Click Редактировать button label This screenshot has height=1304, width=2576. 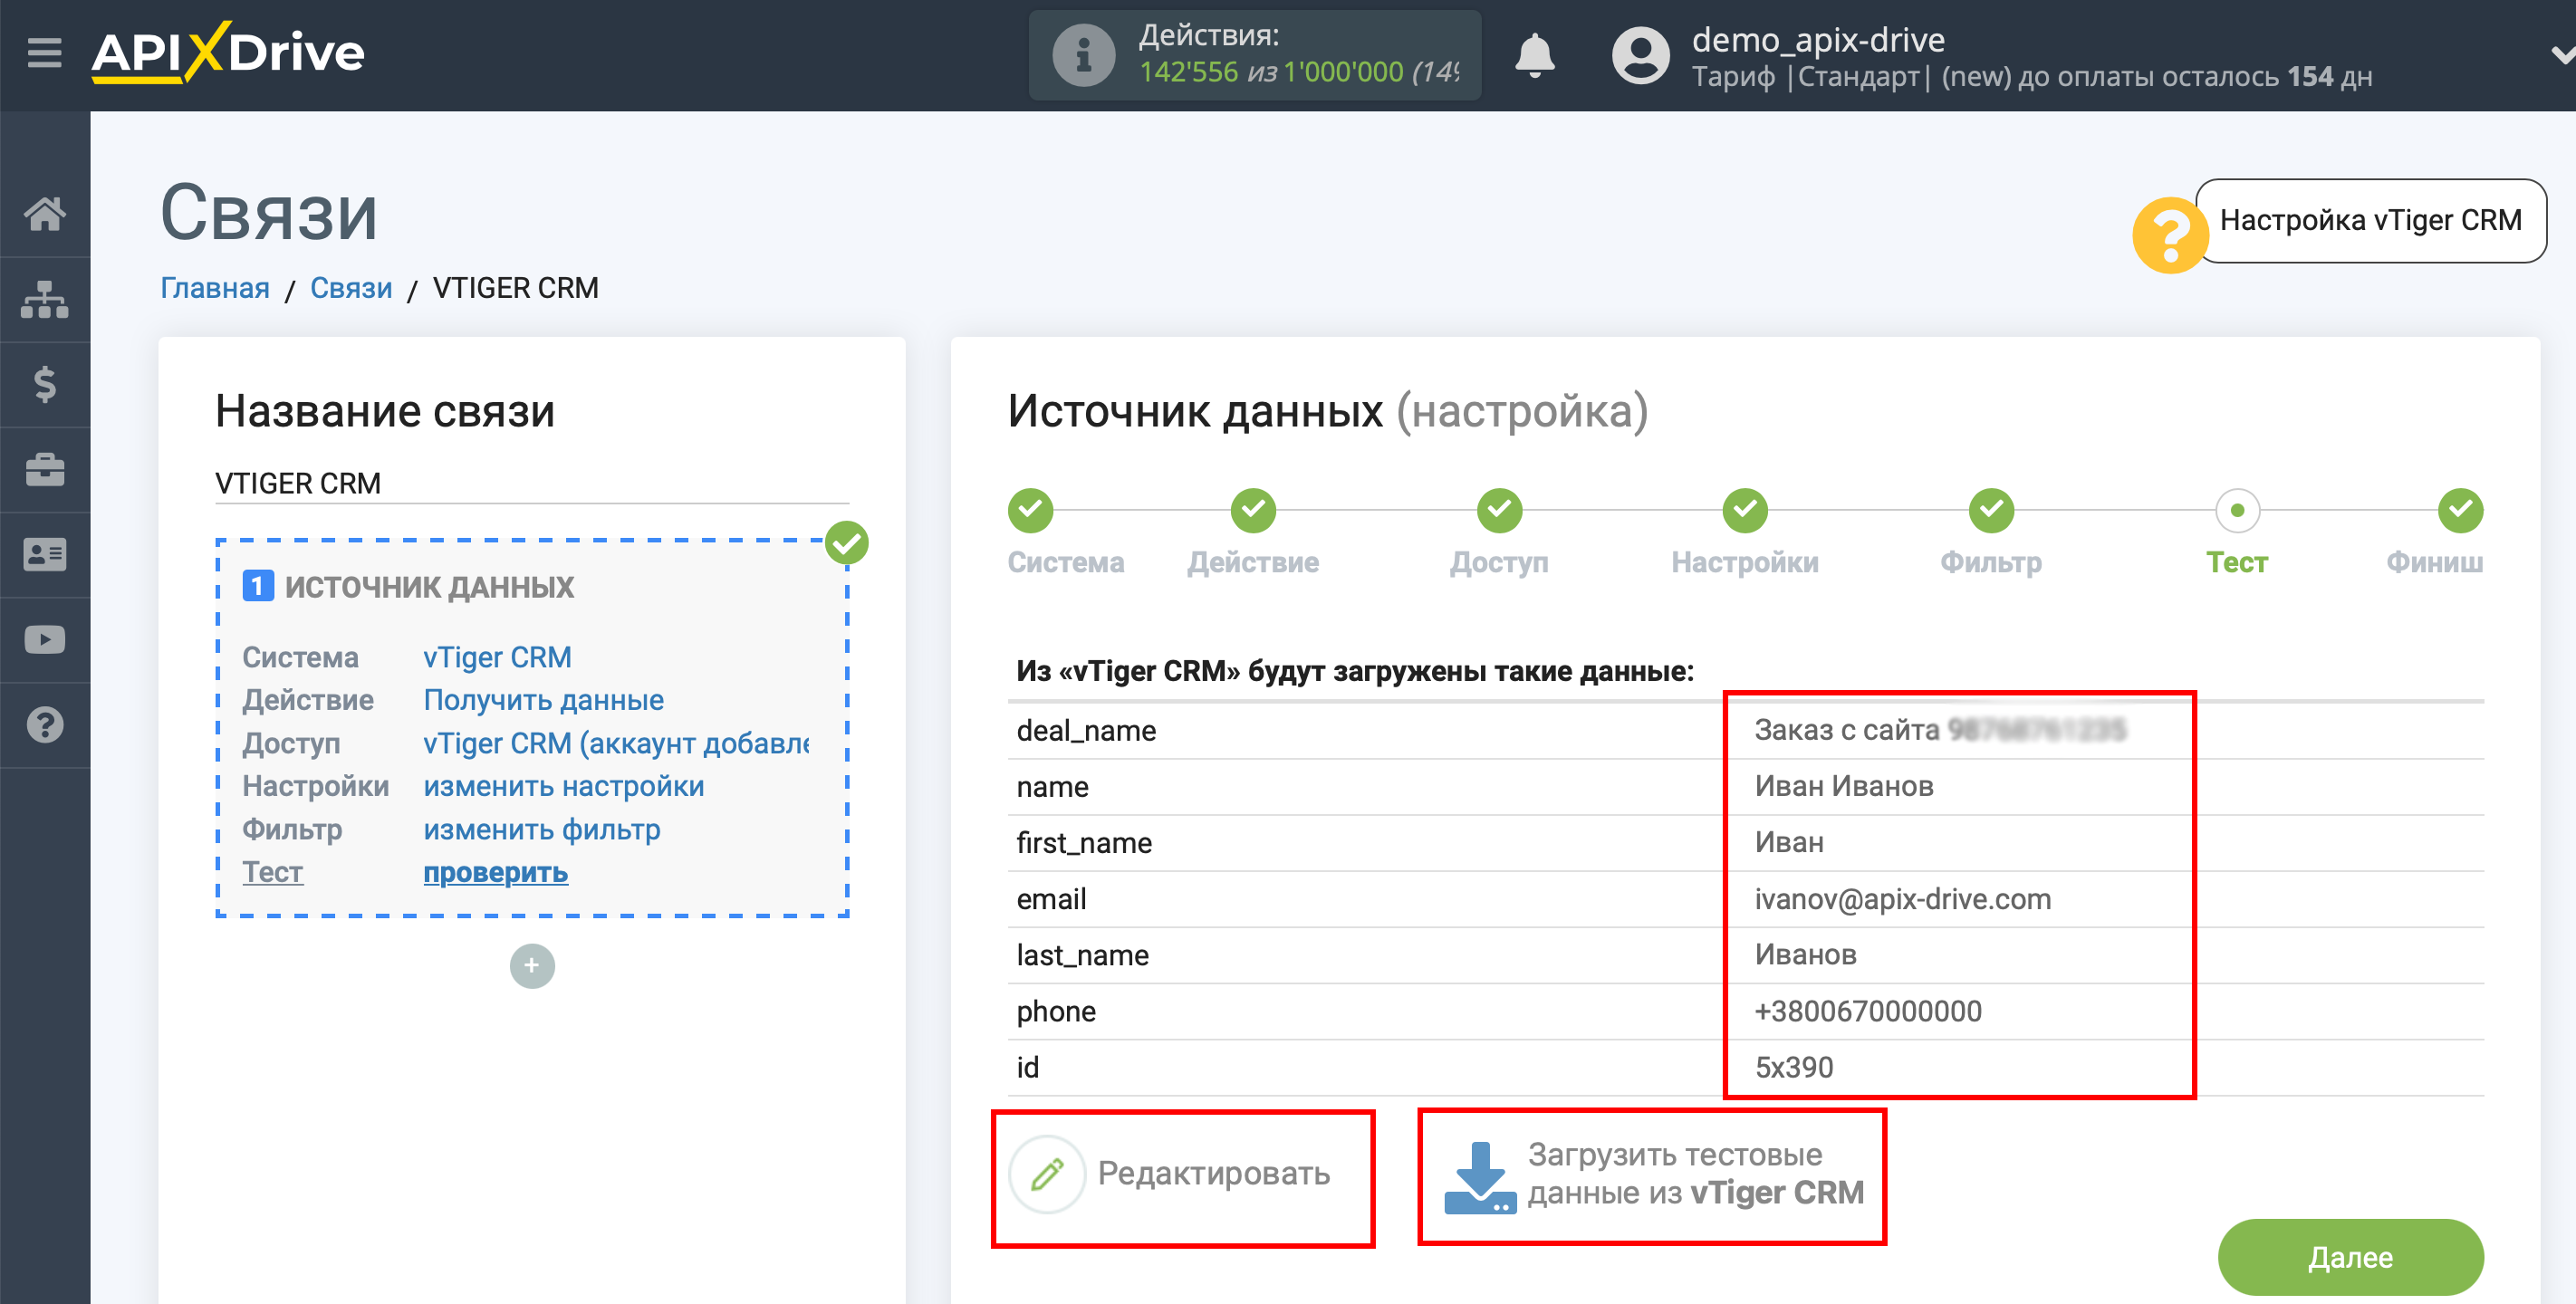click(x=1214, y=1173)
